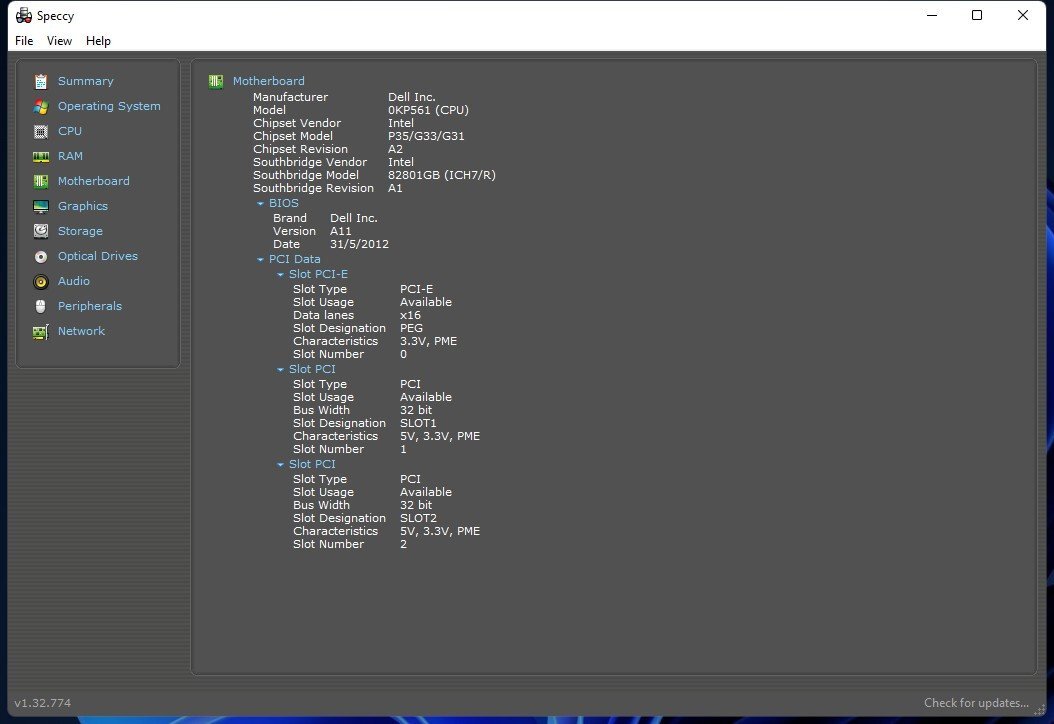The height and width of the screenshot is (724, 1054).
Task: Click the Chipset Revision value A2
Action: click(x=395, y=149)
